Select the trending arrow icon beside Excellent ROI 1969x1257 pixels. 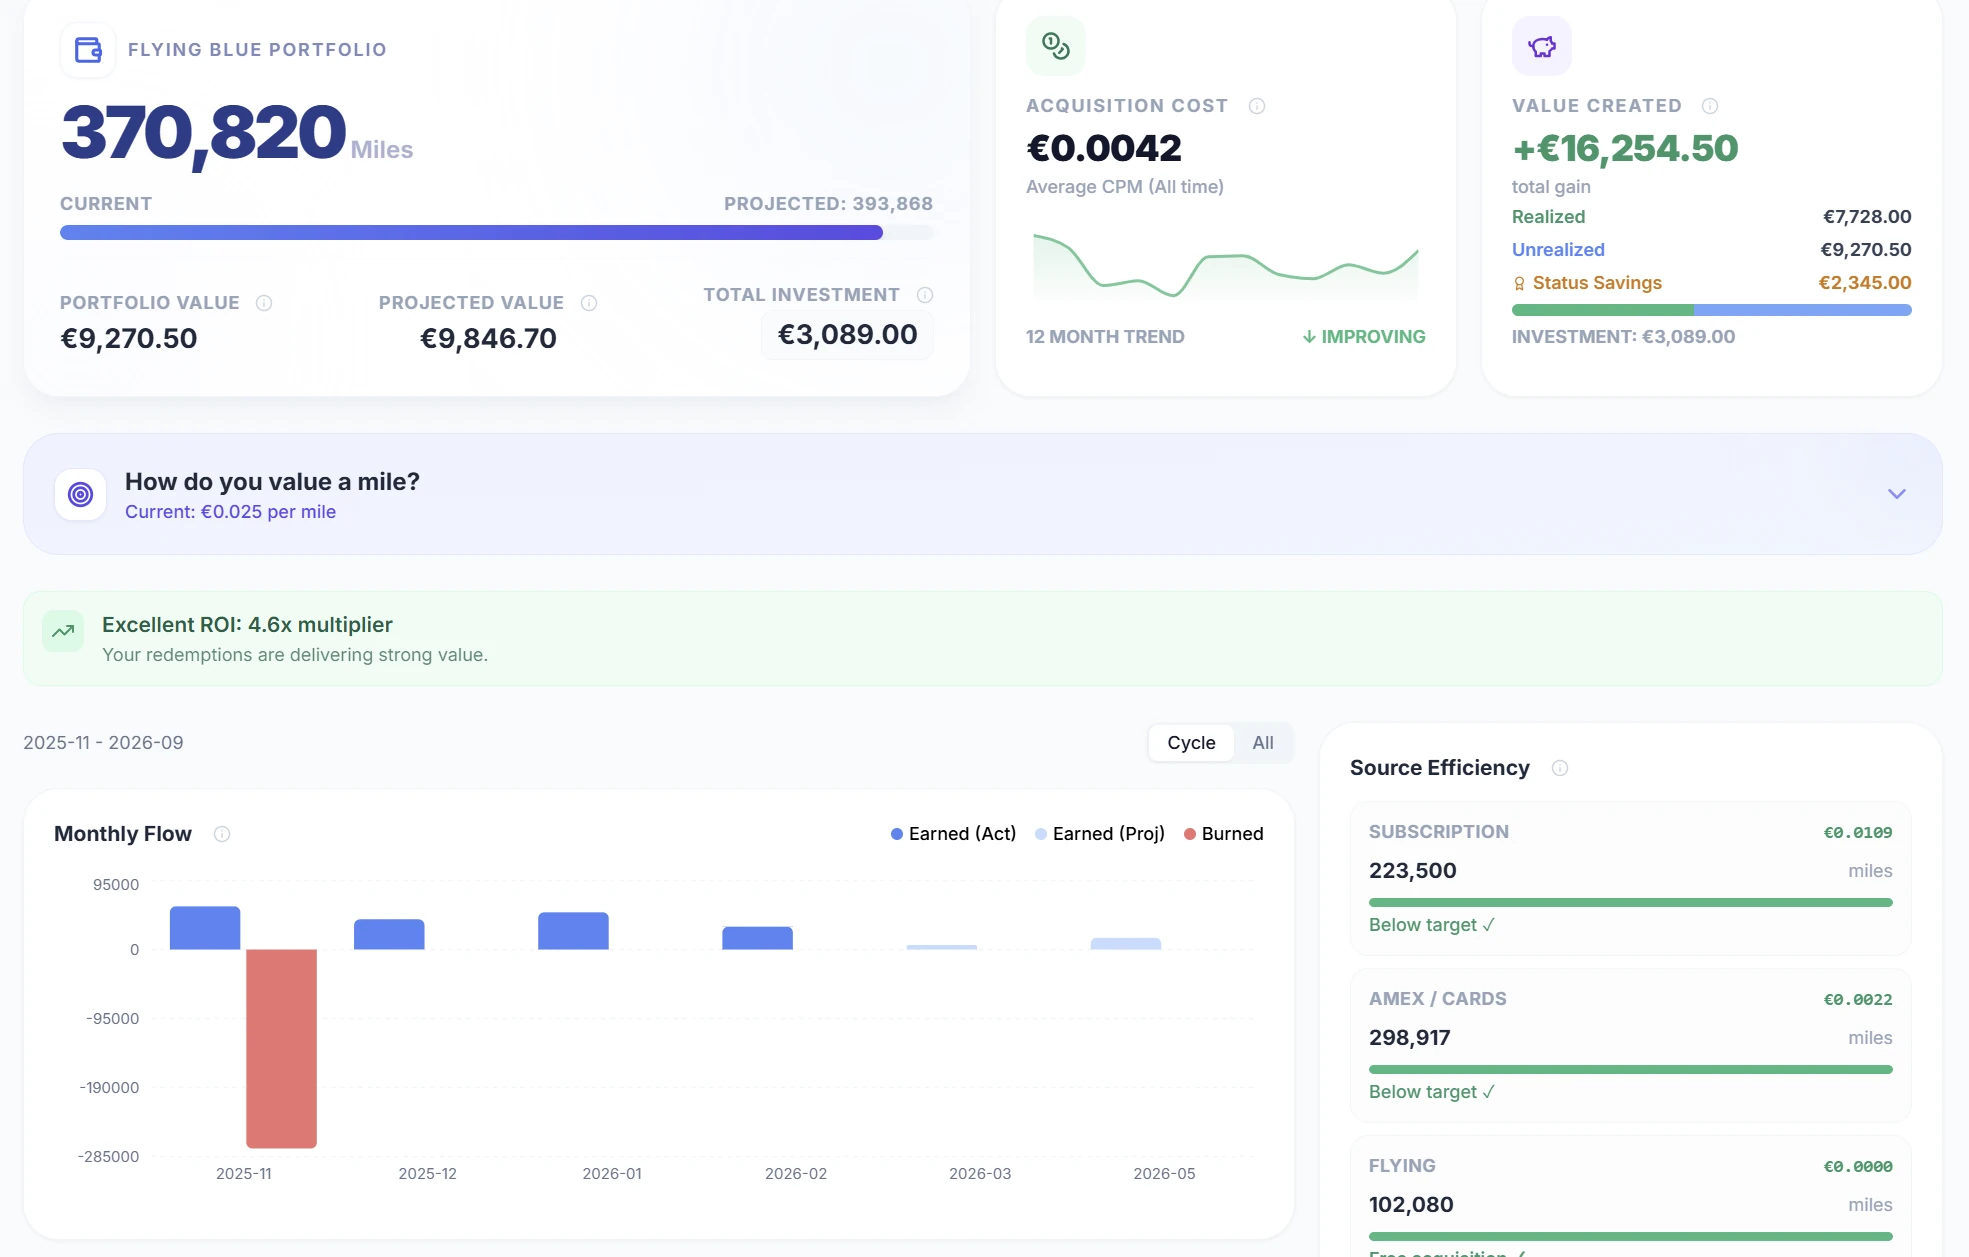[x=62, y=631]
